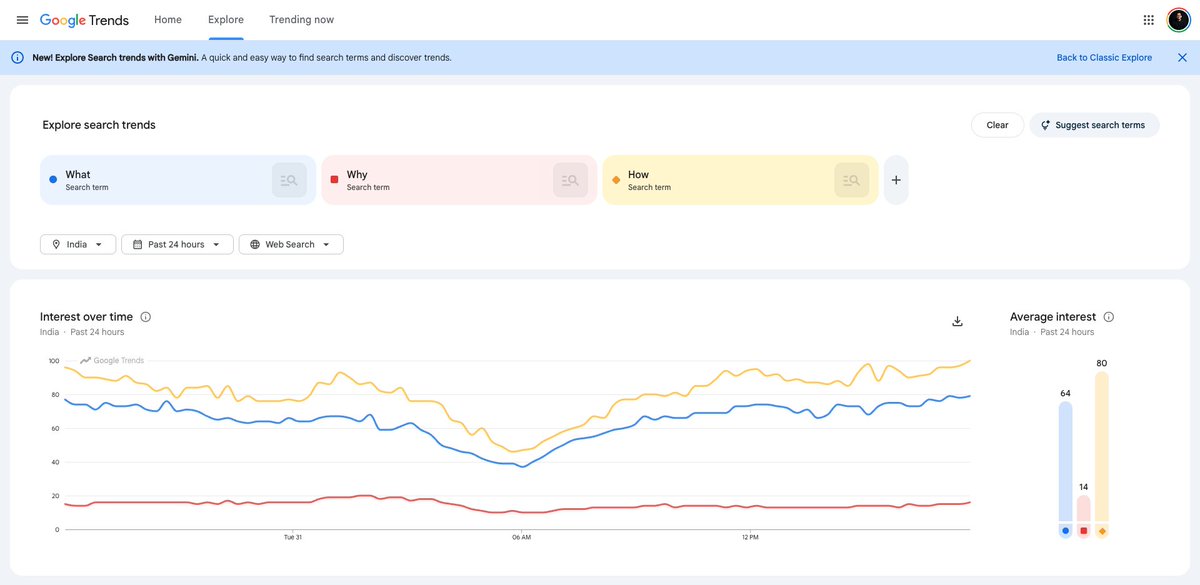This screenshot has height=585, width=1200.
Task: Open explore icon on the What term
Action: pyautogui.click(x=289, y=180)
